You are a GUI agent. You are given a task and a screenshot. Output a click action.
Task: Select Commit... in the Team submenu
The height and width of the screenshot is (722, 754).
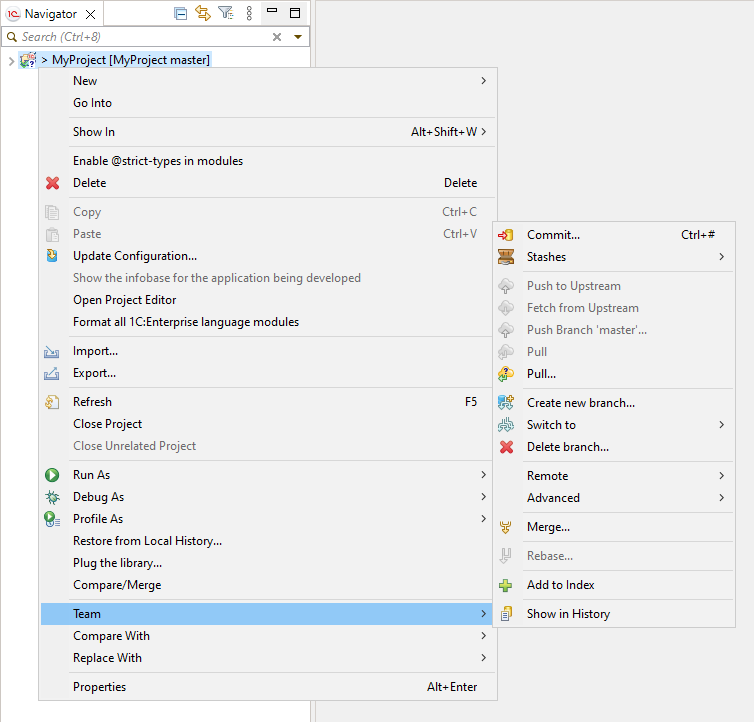click(x=553, y=235)
